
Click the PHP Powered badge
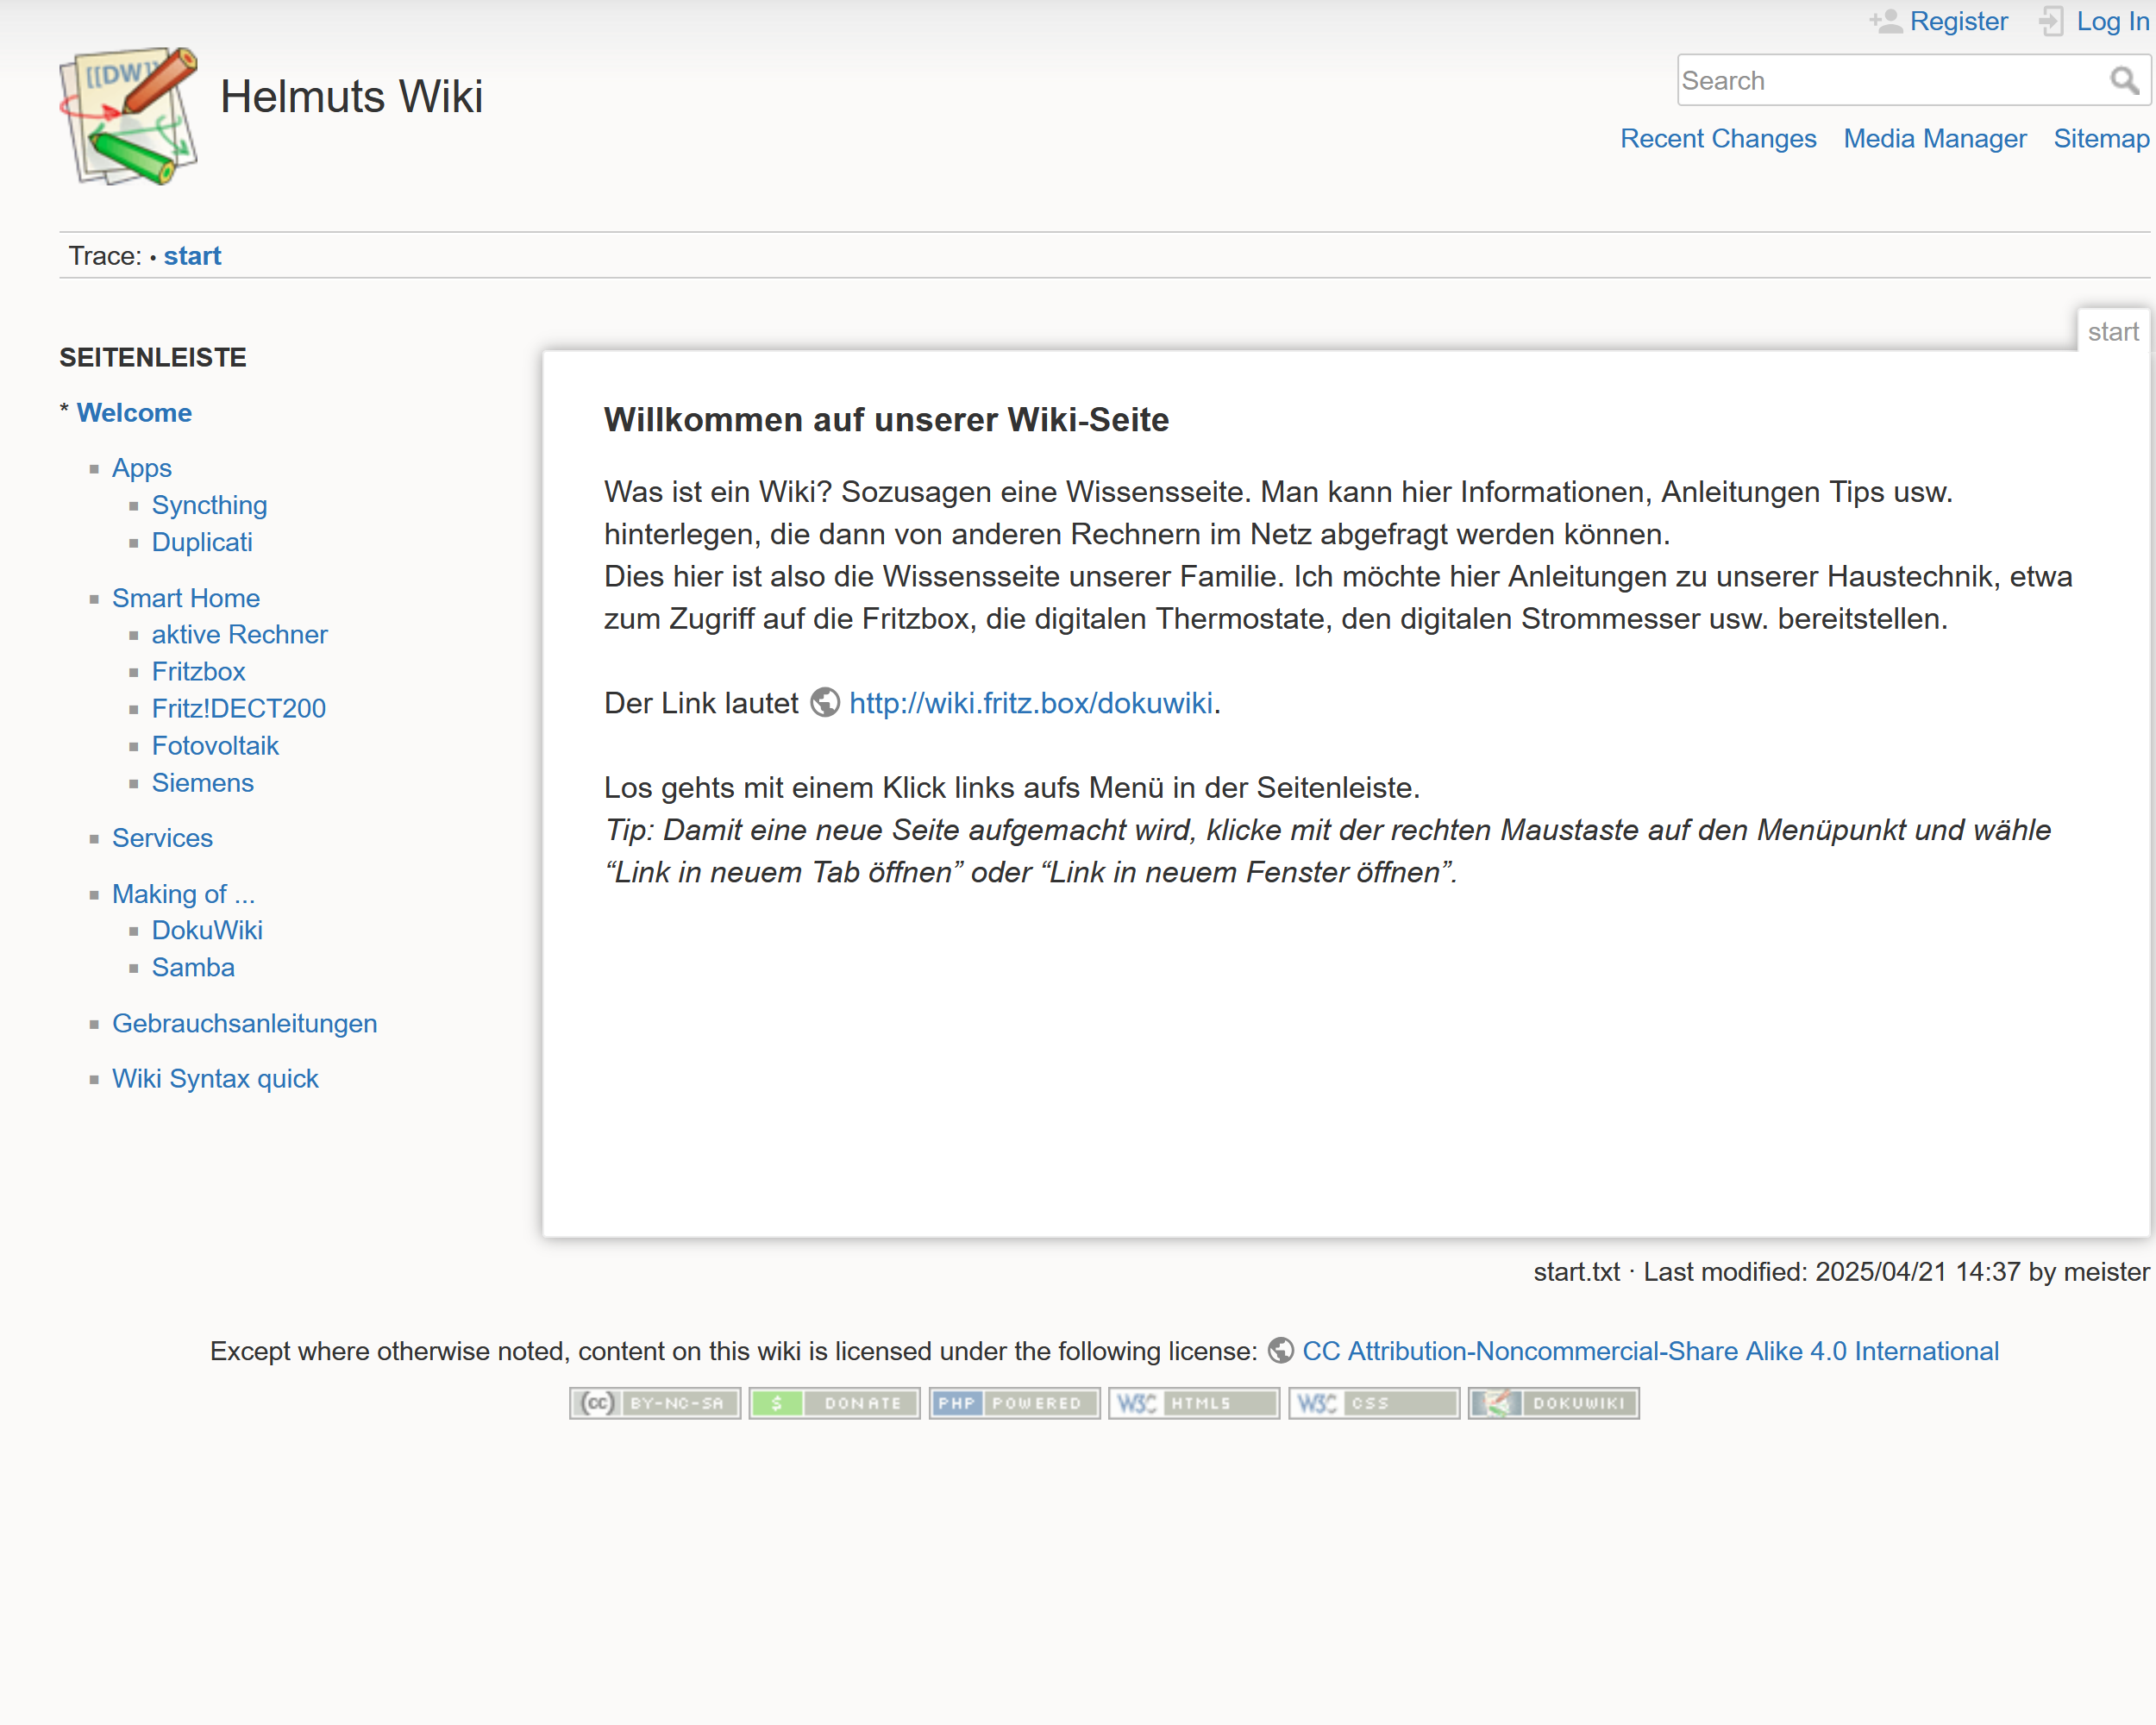coord(1014,1403)
